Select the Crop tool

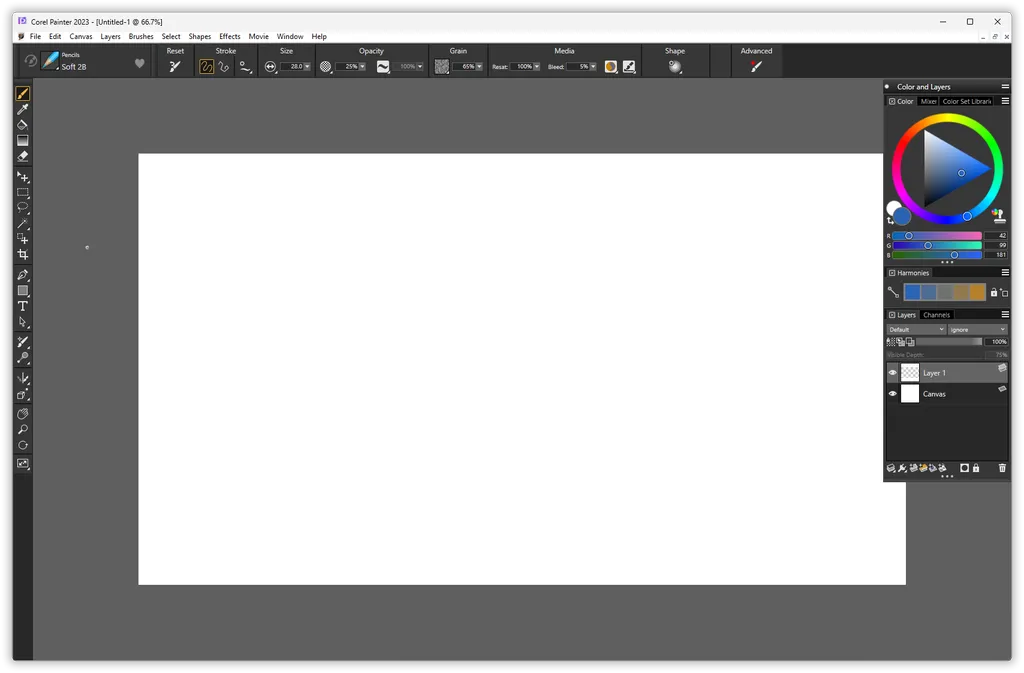(x=22, y=255)
